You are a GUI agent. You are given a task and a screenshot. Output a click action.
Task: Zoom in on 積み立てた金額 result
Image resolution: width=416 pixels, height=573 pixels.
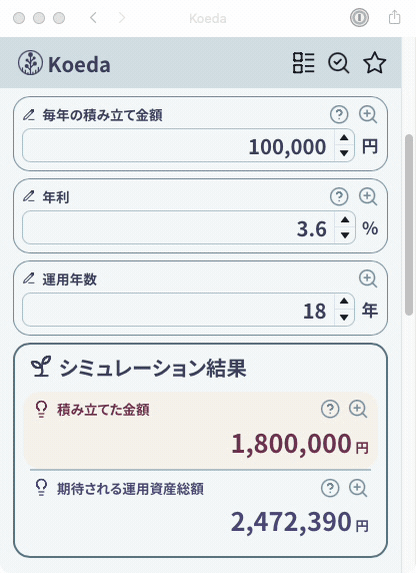358,409
